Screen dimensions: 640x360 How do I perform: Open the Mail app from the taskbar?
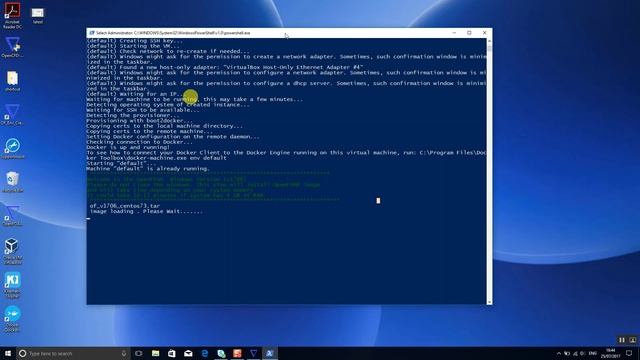coord(188,353)
